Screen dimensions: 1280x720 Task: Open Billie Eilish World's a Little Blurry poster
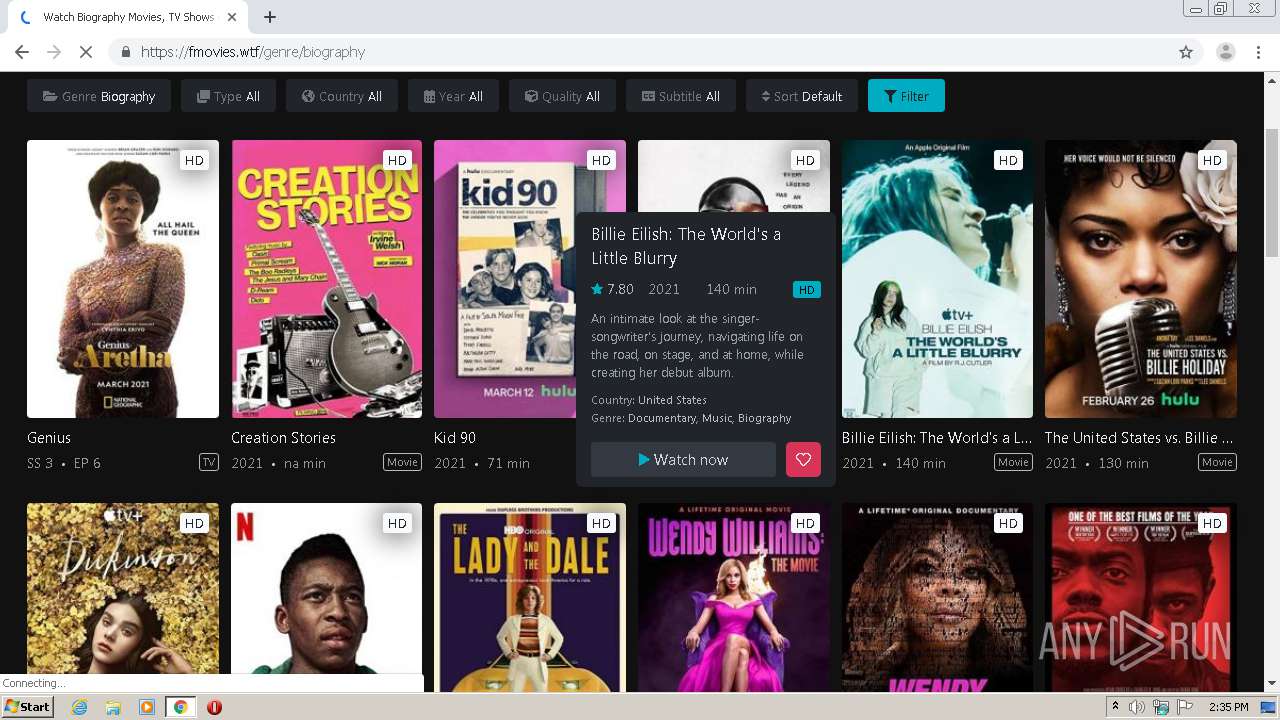937,279
